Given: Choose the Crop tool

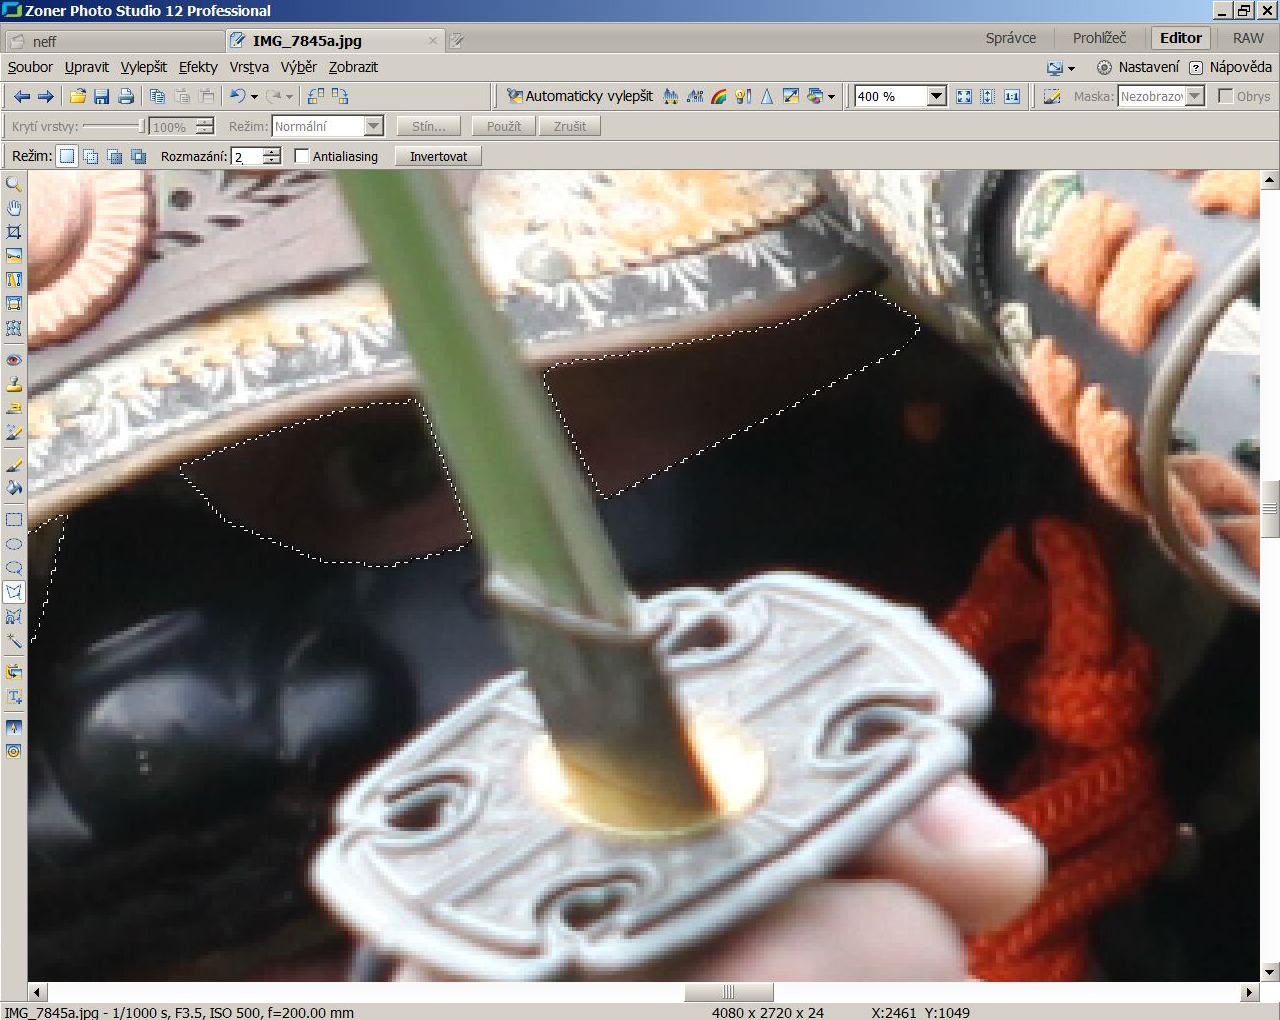Looking at the screenshot, I should click(14, 232).
